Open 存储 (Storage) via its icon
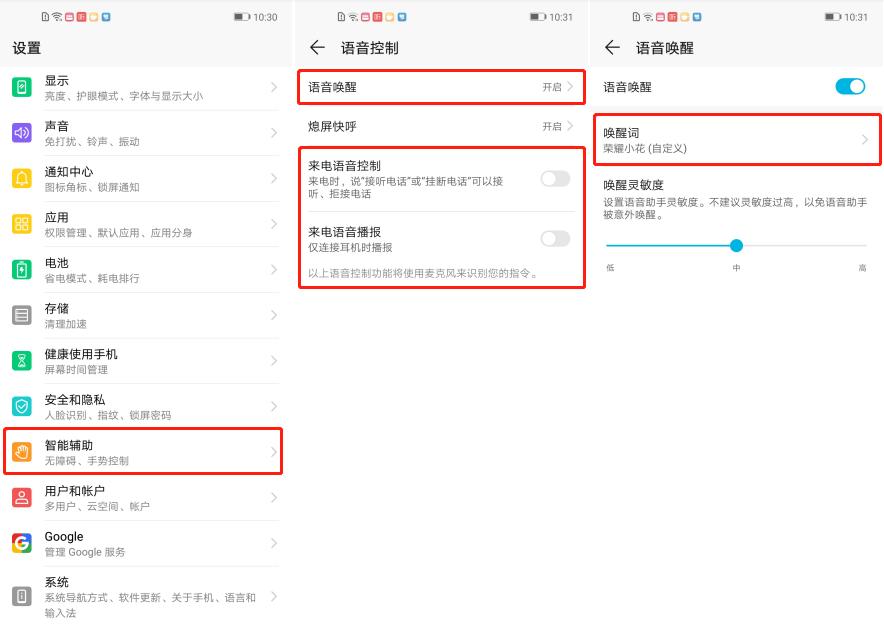This screenshot has width=884, height=628. pos(19,315)
